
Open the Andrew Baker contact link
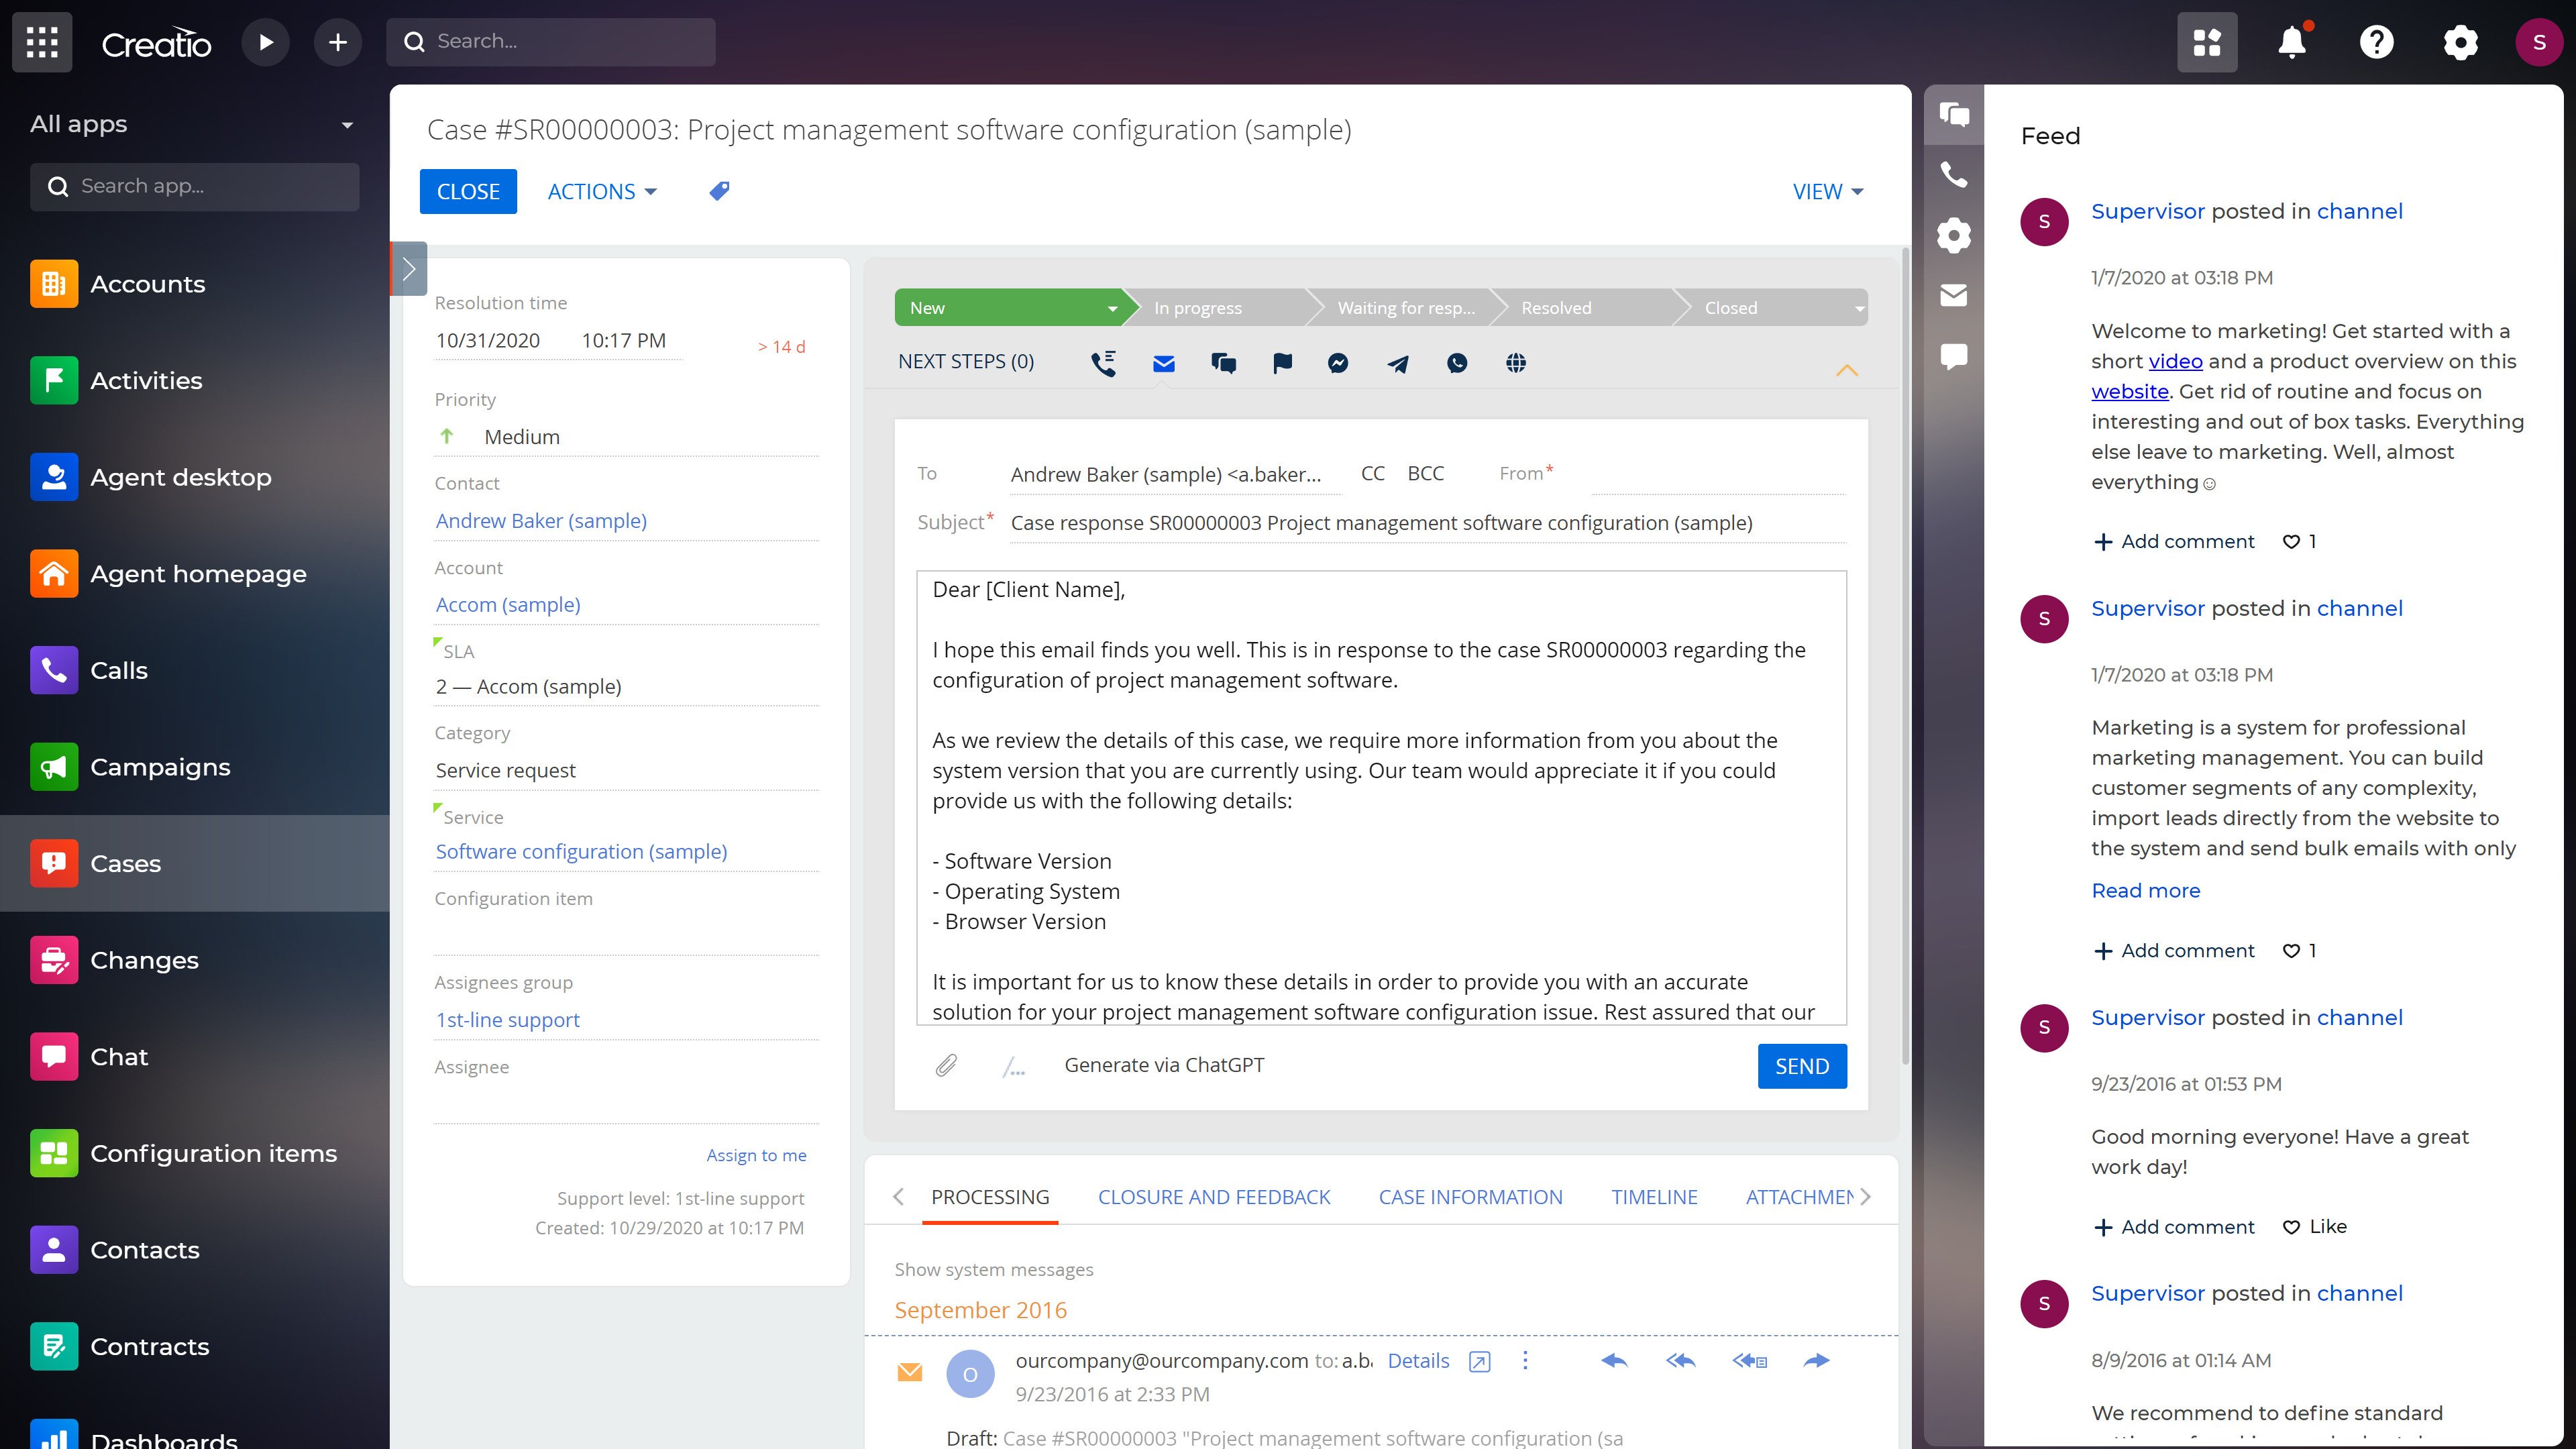(x=540, y=520)
